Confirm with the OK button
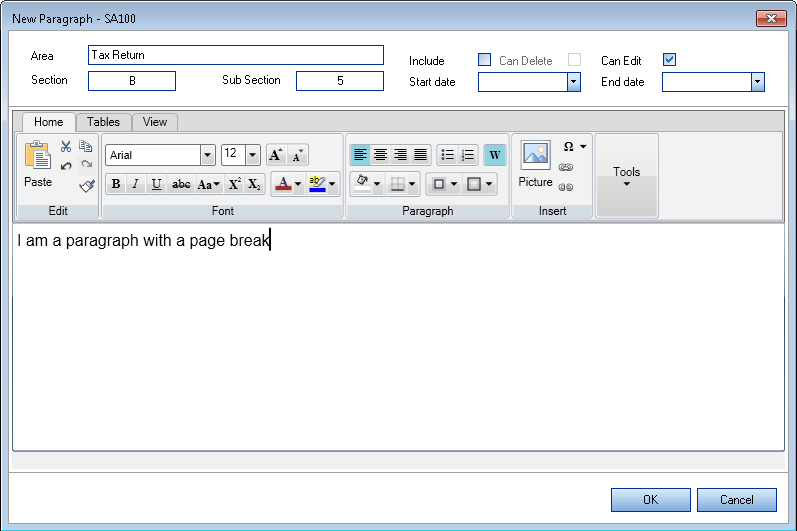 pyautogui.click(x=651, y=499)
